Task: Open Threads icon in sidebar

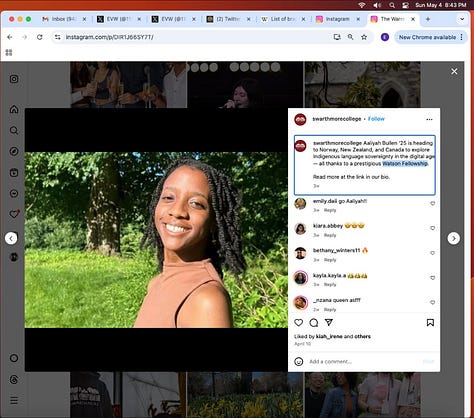Action: 14,379
